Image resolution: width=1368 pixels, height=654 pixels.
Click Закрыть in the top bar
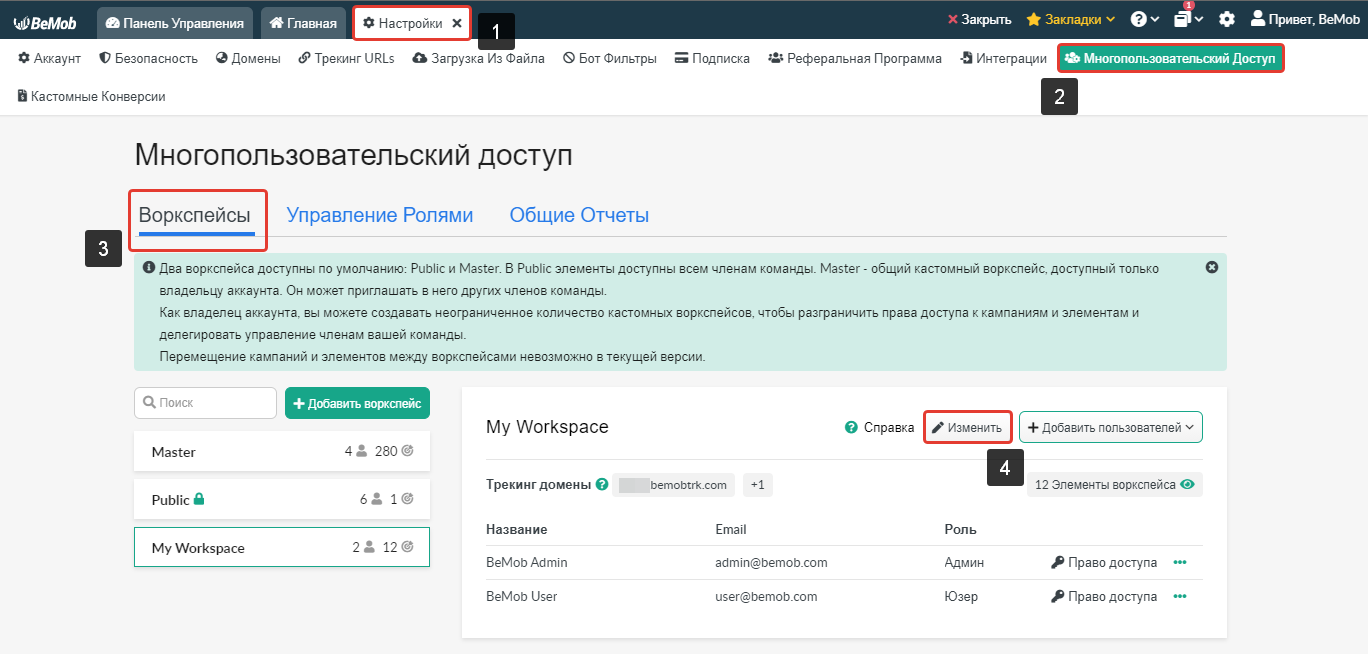tap(979, 20)
